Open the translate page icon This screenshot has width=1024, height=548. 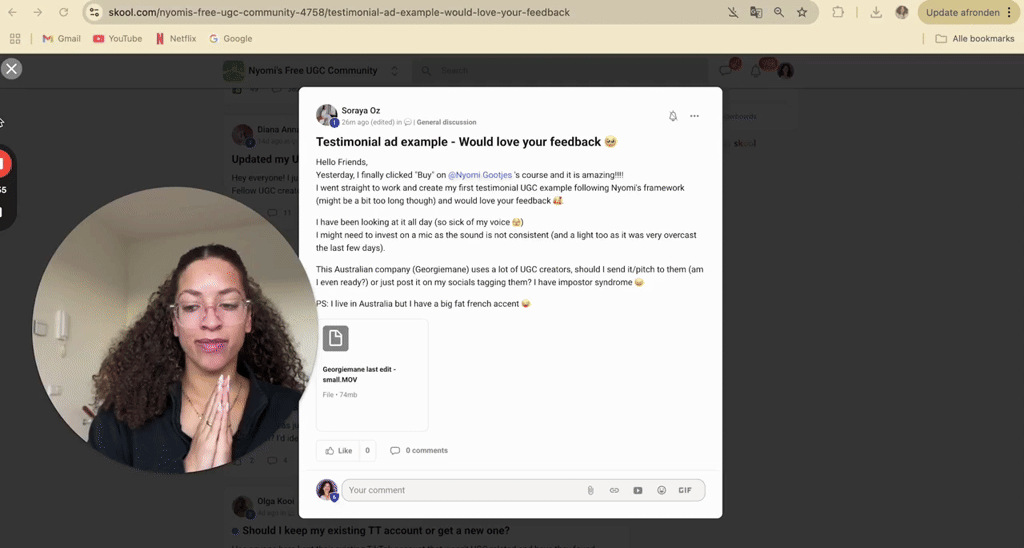click(756, 12)
